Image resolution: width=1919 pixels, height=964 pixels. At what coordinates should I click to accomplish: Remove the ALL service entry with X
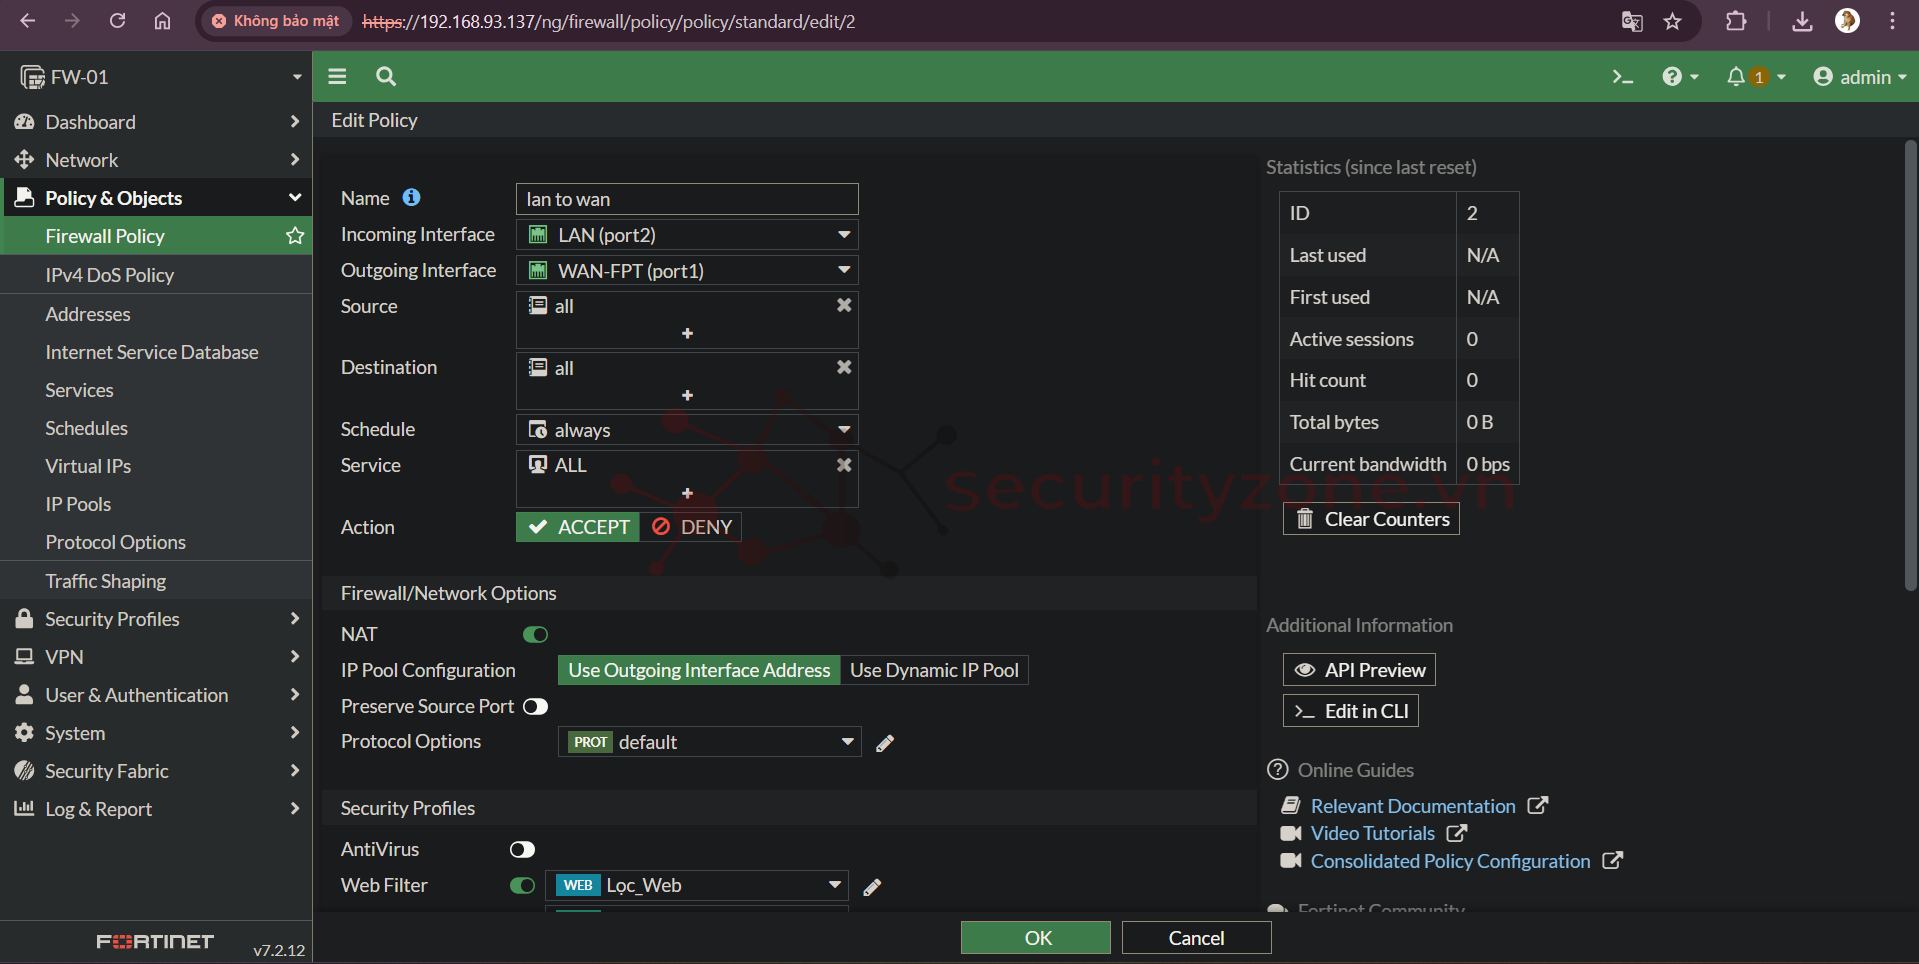click(x=844, y=465)
